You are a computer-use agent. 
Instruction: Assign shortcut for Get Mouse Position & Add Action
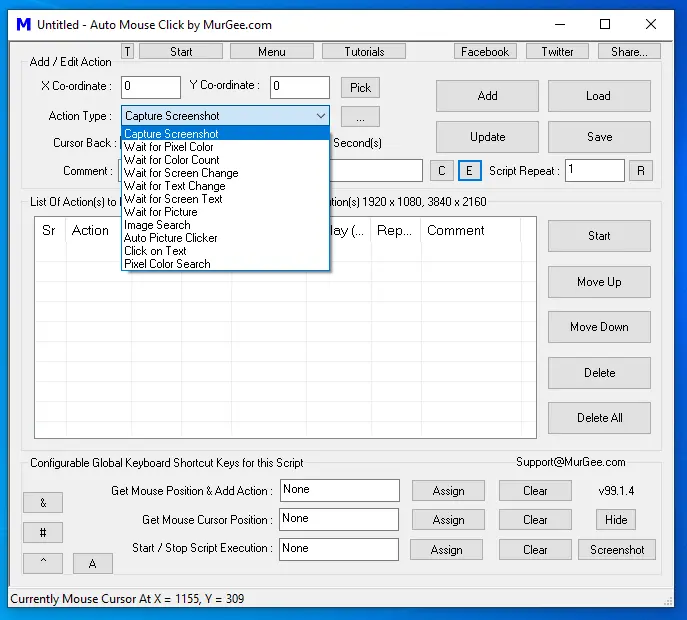pos(448,491)
